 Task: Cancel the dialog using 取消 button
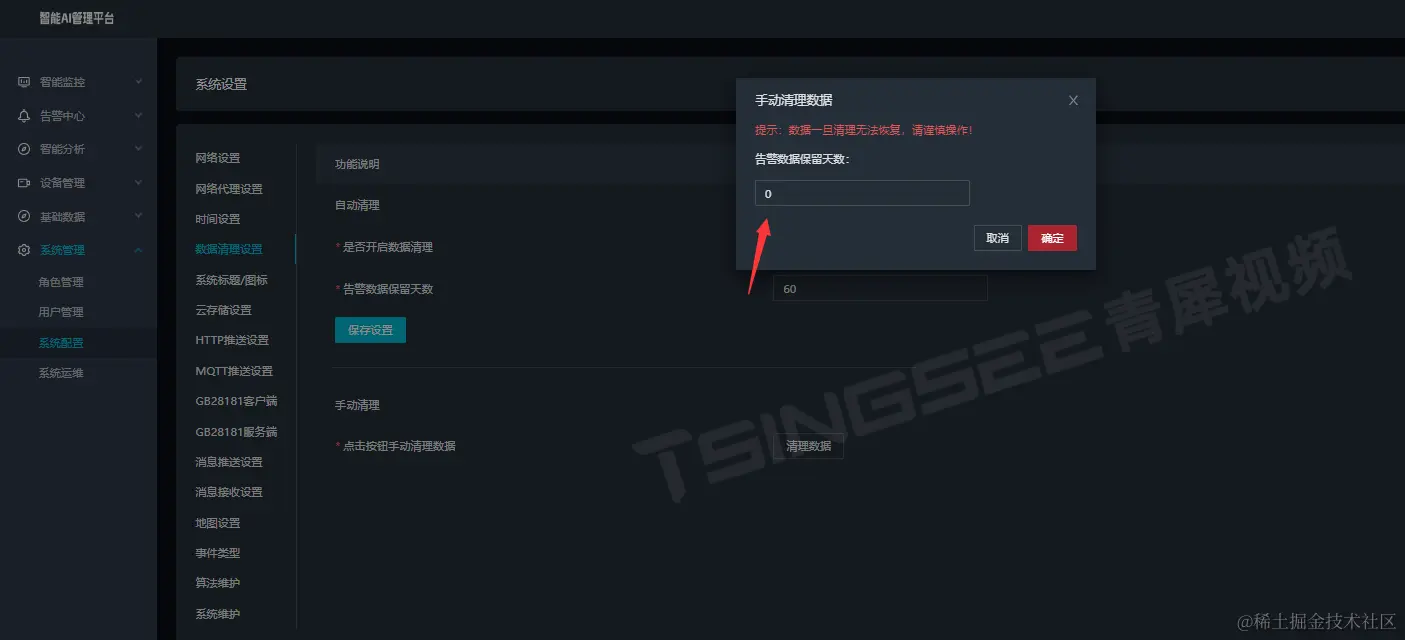pos(998,238)
